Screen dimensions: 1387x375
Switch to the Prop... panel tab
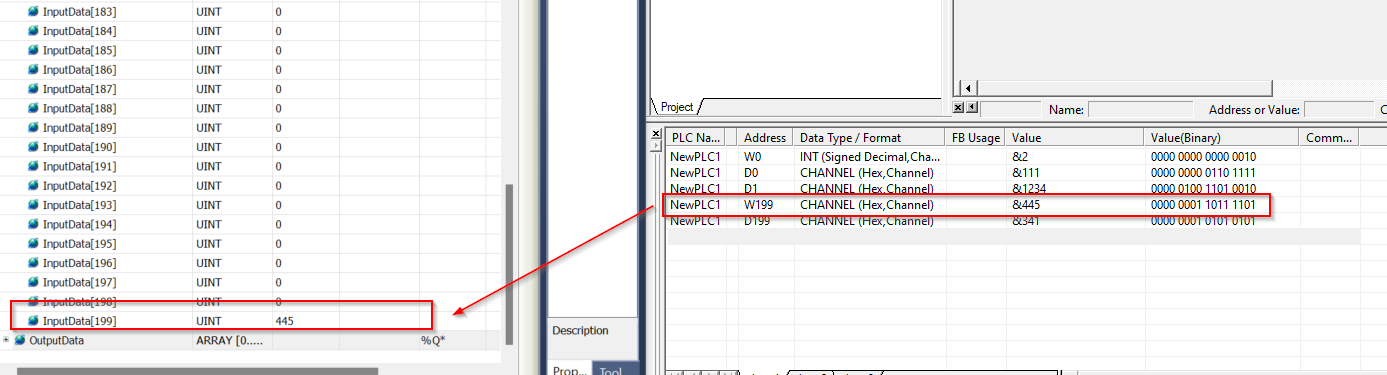tap(570, 369)
